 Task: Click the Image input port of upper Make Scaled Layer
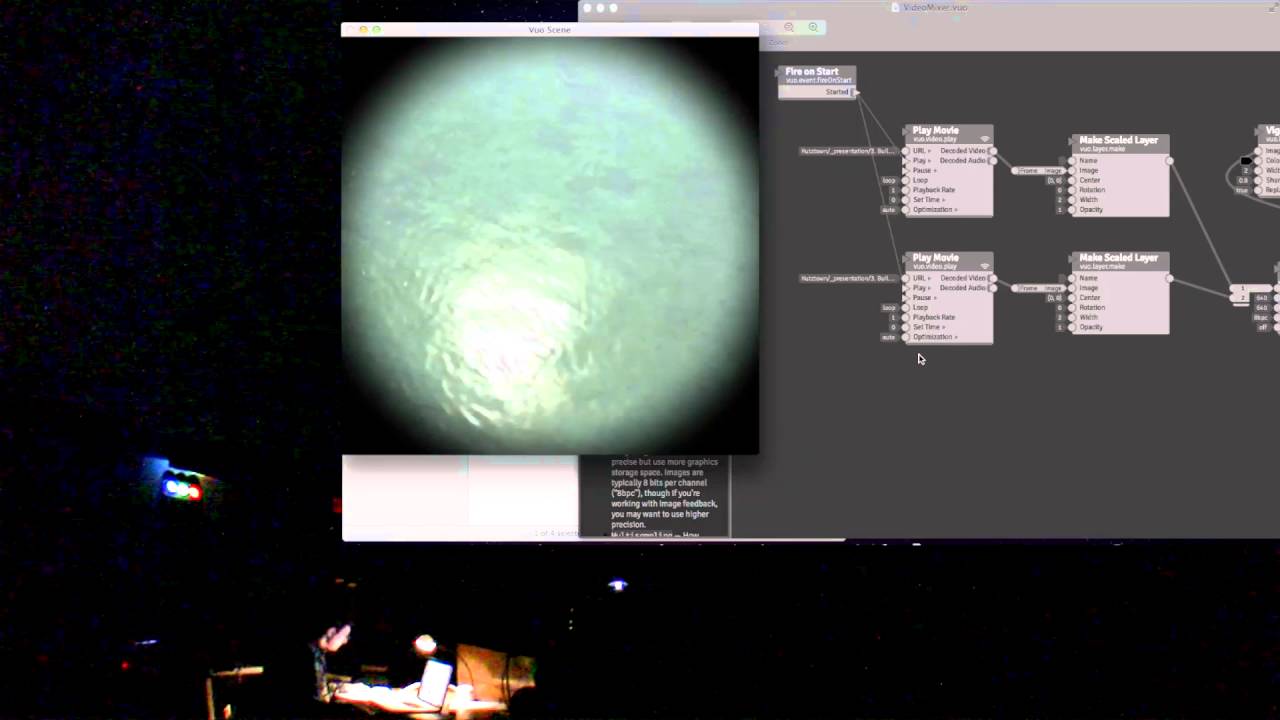(x=1072, y=170)
